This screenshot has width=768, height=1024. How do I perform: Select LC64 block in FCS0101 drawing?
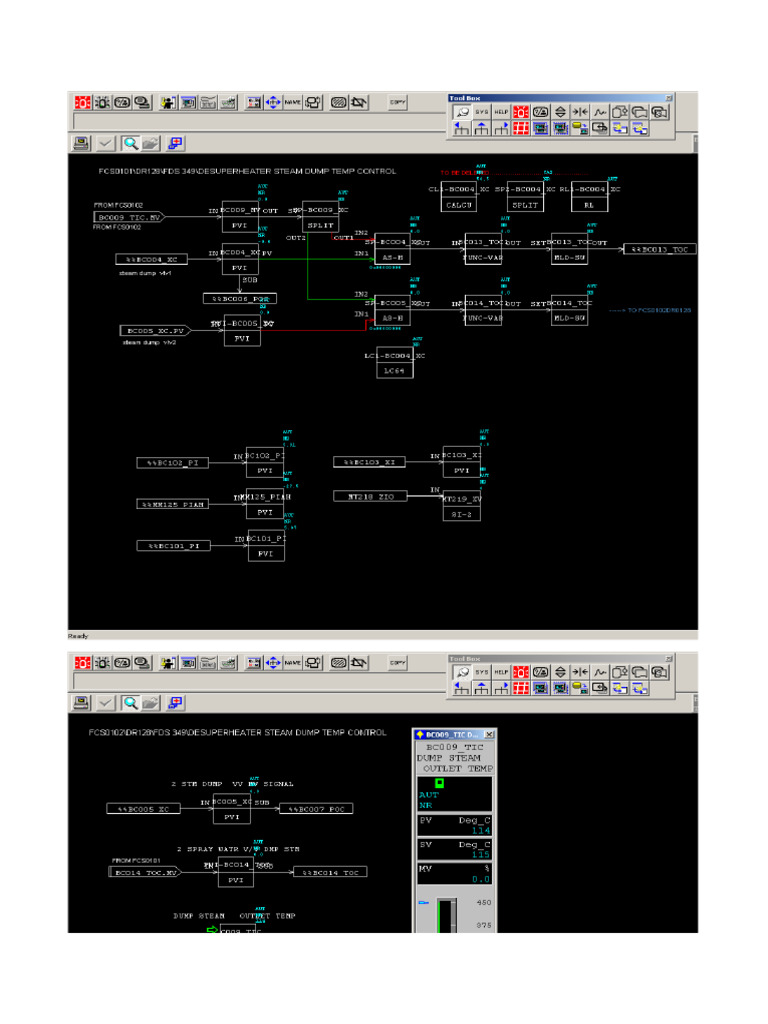click(x=394, y=363)
